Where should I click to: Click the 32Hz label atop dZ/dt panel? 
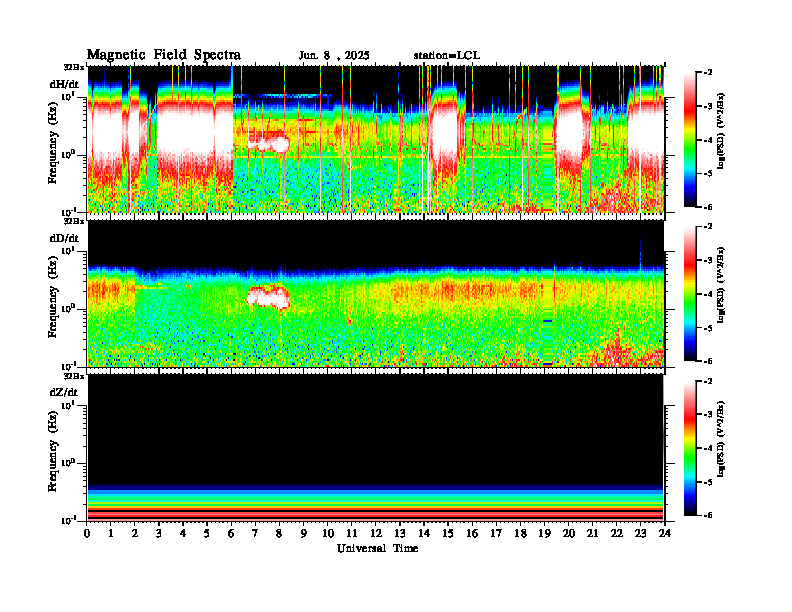coord(74,376)
